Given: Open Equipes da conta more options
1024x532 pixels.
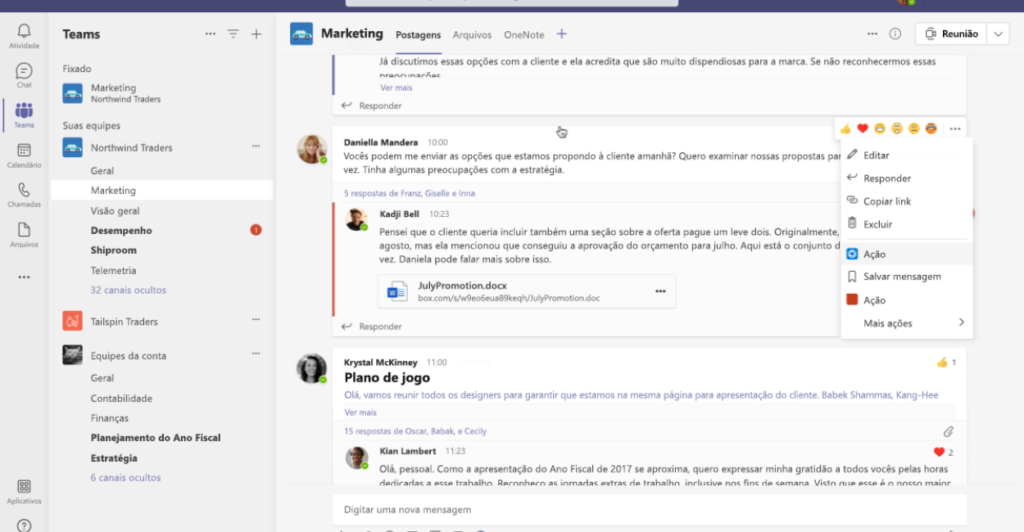Looking at the screenshot, I should pyautogui.click(x=256, y=354).
